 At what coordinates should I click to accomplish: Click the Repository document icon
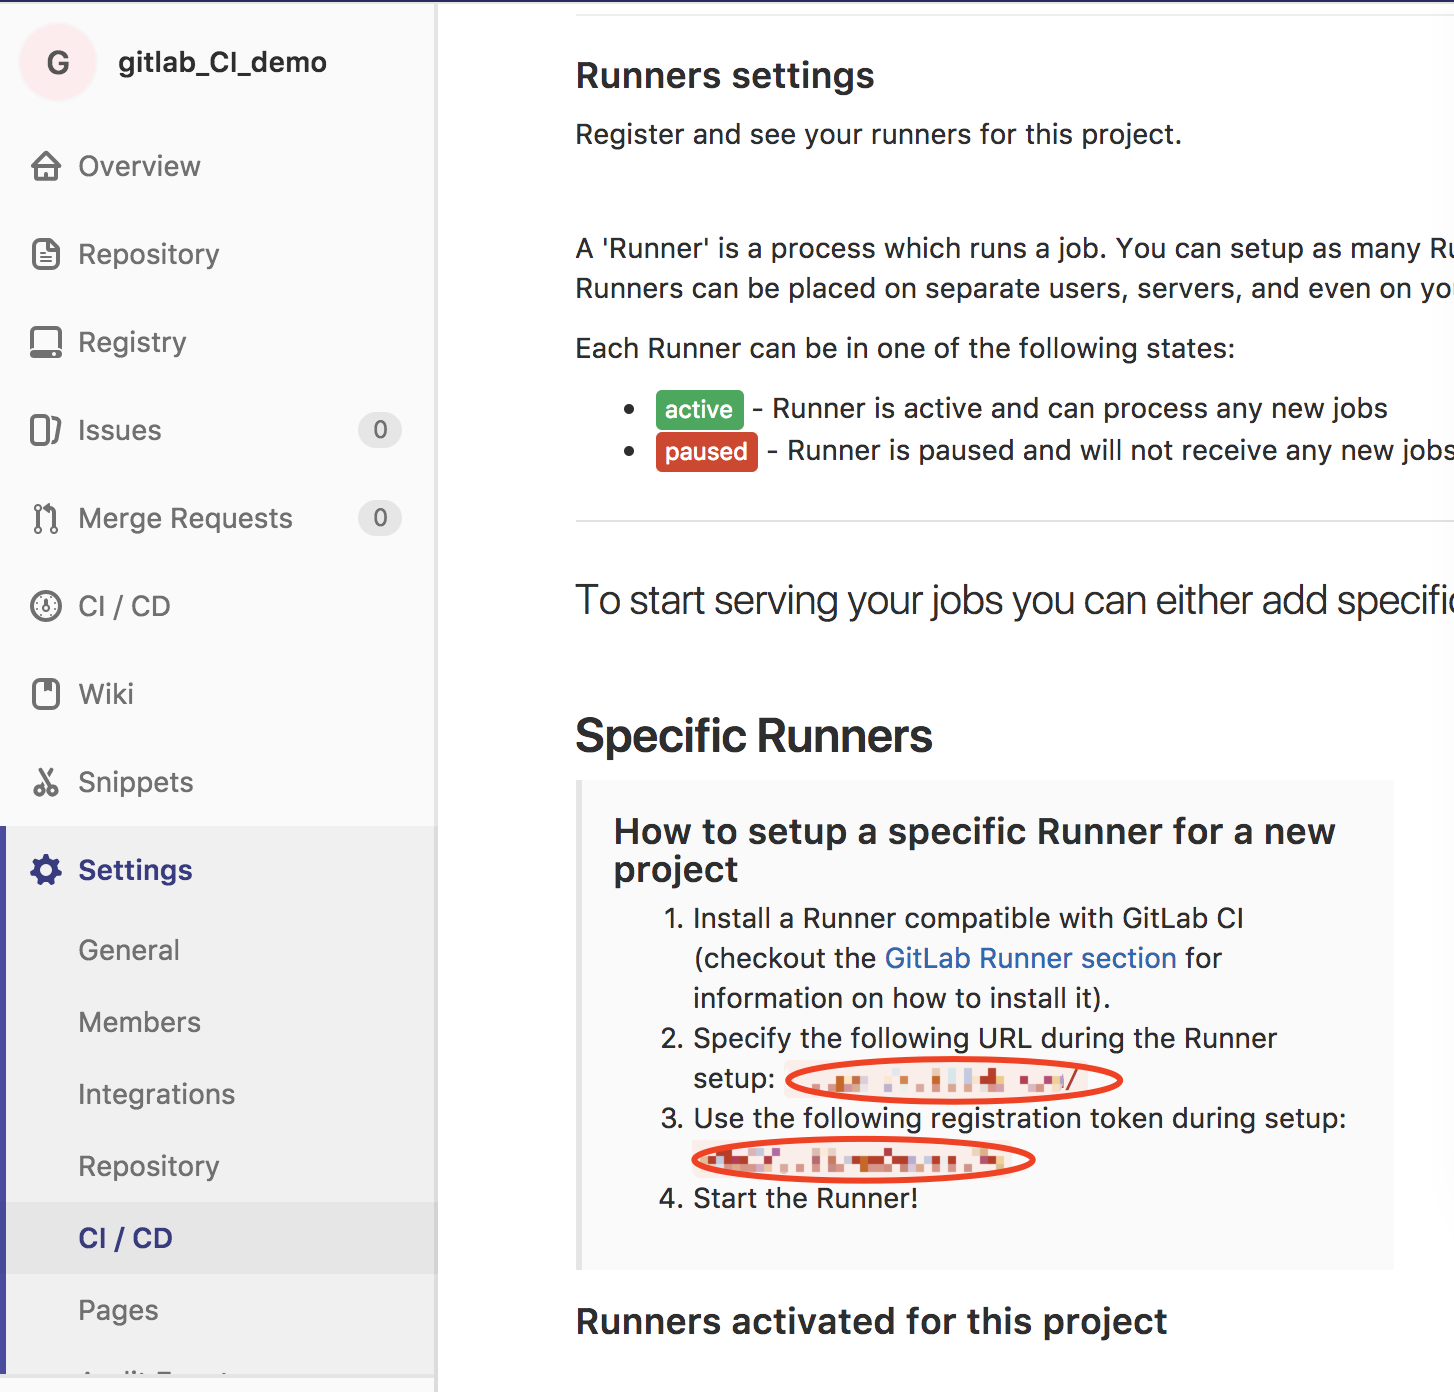tap(46, 254)
